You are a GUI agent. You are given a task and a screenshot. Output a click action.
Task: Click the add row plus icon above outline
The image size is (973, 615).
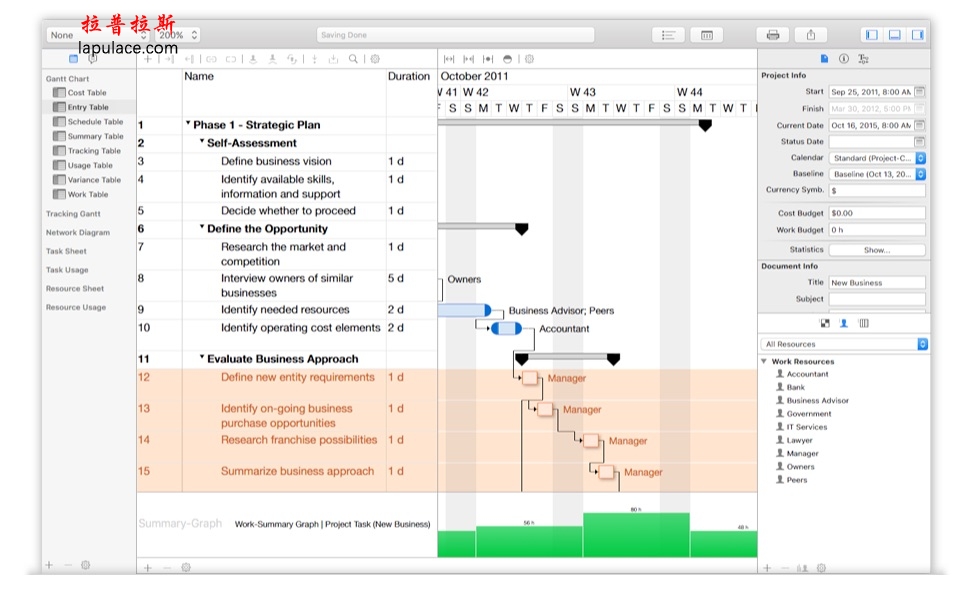click(x=148, y=59)
